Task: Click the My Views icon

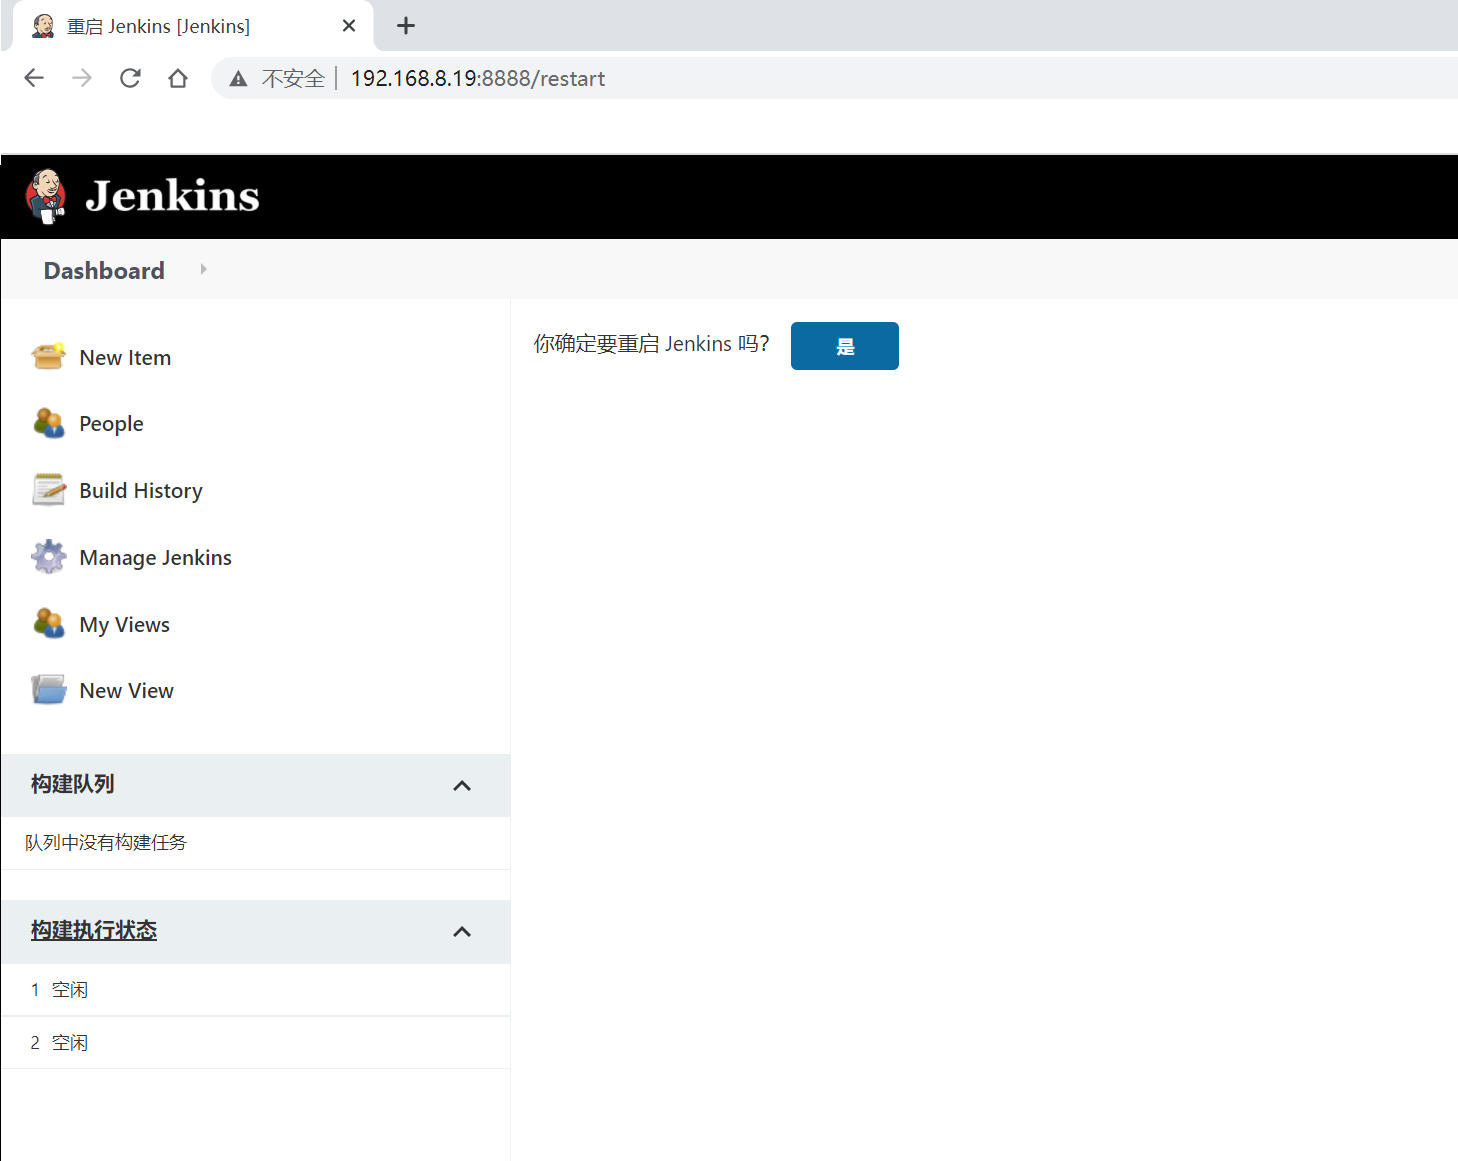Action: 48,623
